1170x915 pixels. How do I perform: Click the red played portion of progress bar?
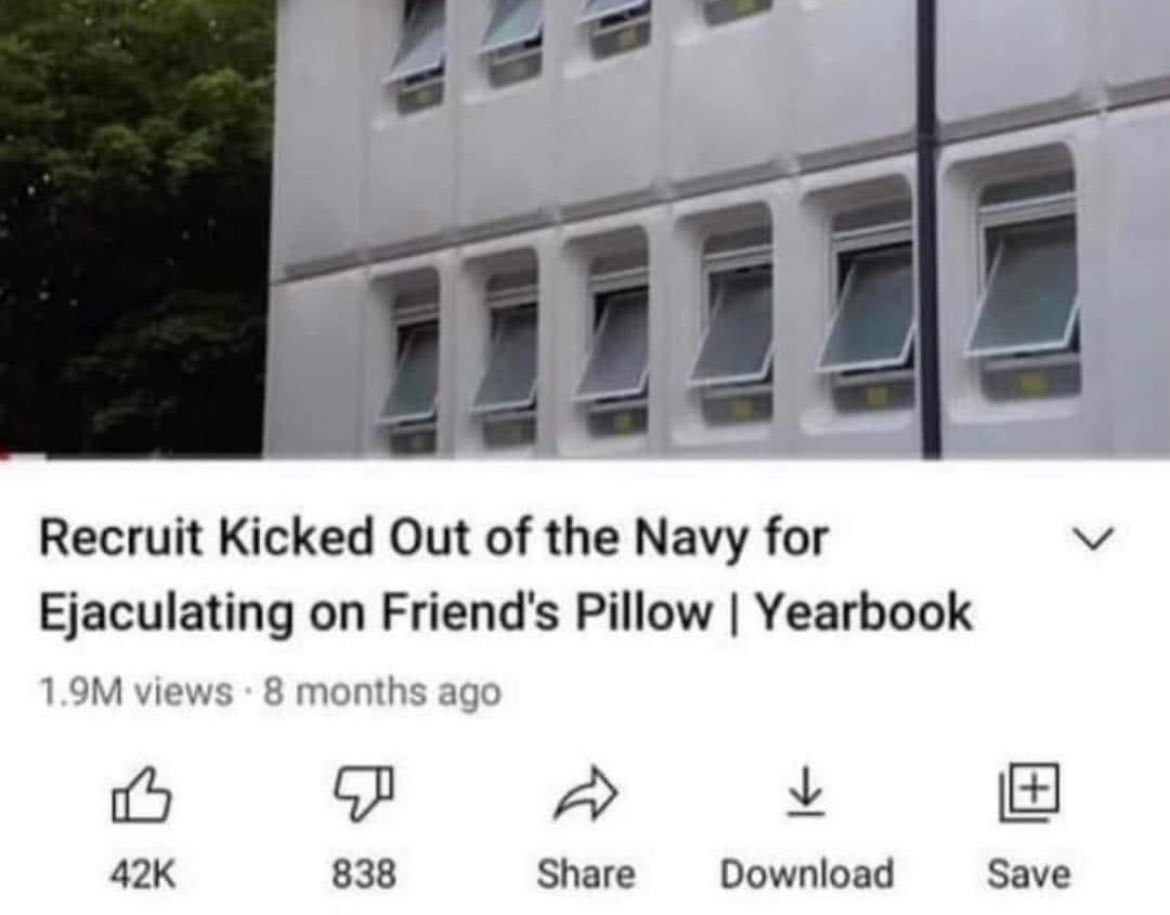(x=22, y=455)
